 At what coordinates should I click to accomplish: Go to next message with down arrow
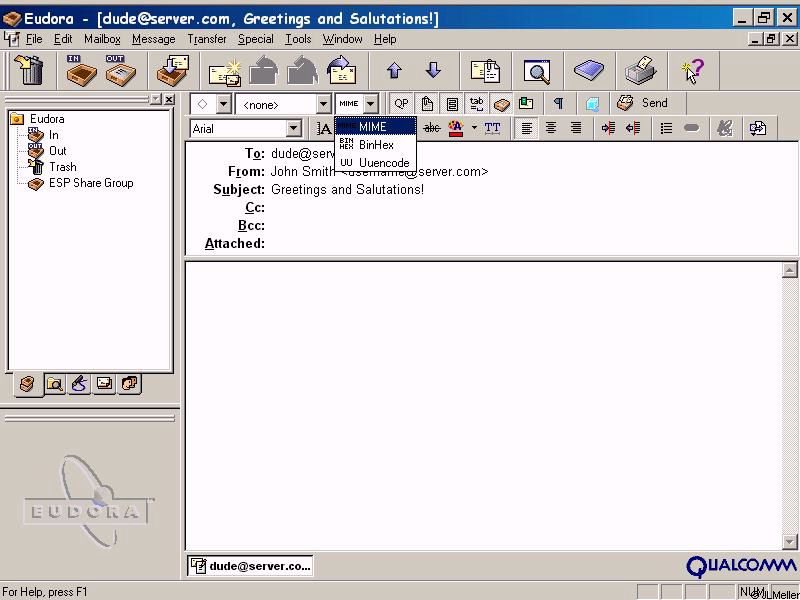pos(433,70)
